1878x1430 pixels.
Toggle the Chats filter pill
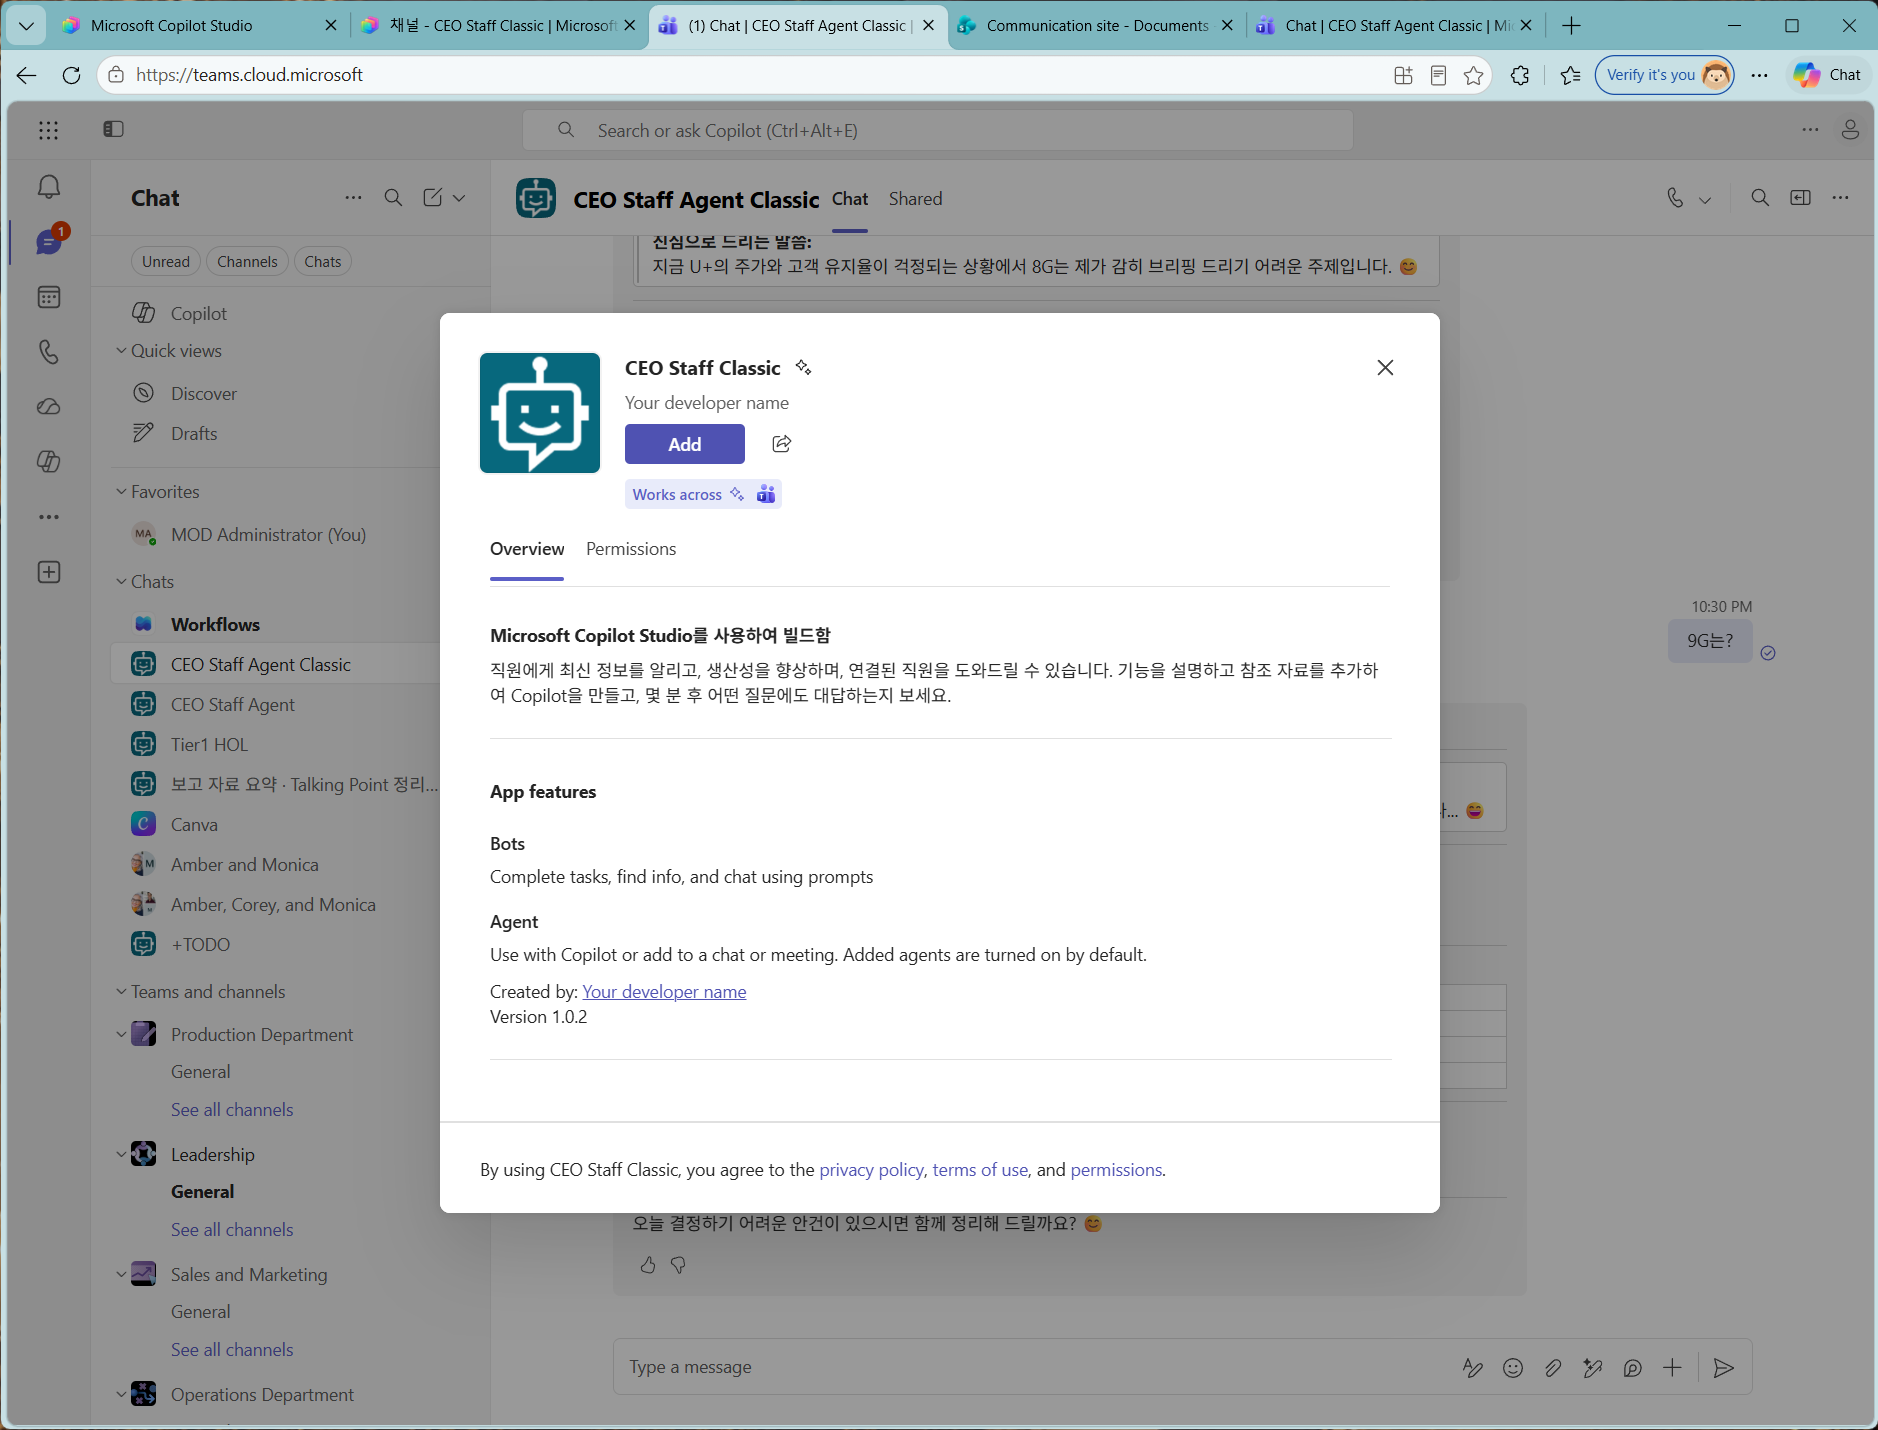click(323, 262)
